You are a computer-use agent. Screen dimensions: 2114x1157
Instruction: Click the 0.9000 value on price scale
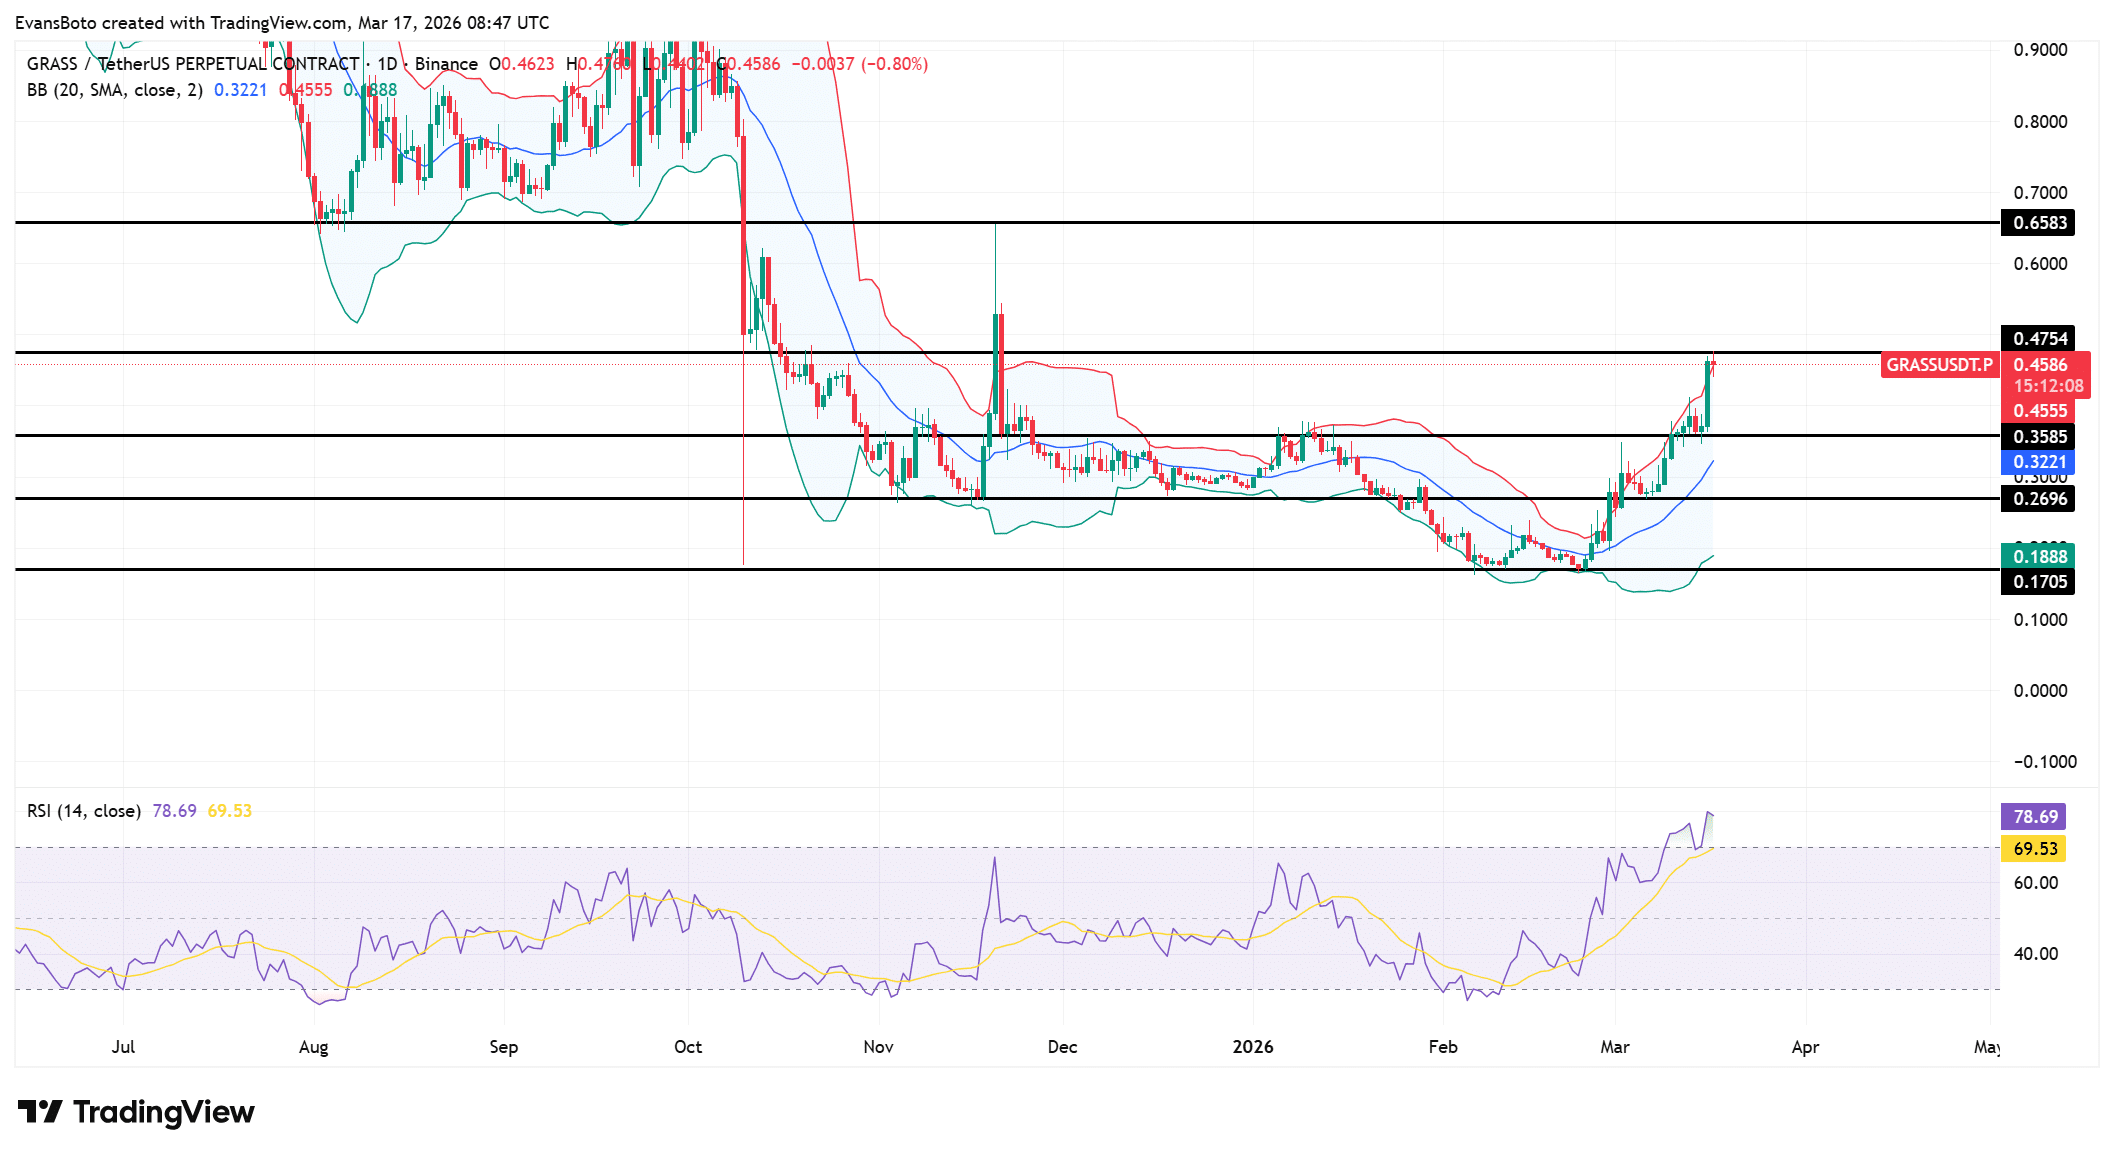click(2040, 50)
